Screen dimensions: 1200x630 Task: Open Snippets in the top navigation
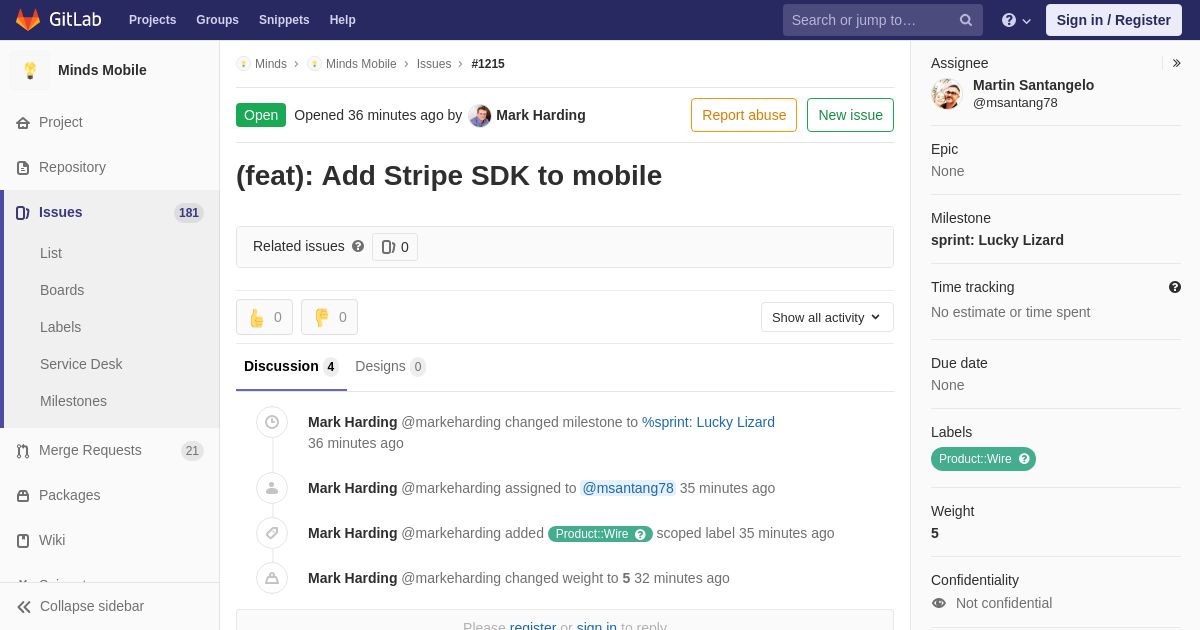(x=284, y=20)
